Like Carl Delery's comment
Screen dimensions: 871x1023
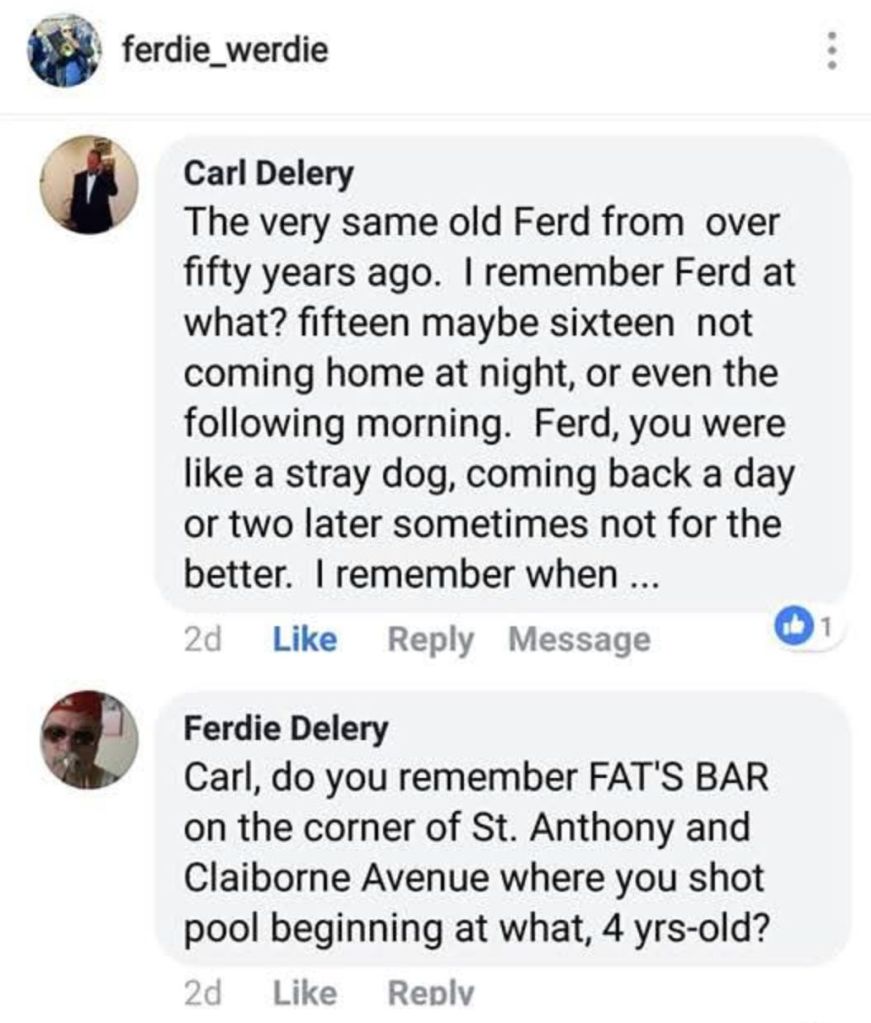point(304,639)
